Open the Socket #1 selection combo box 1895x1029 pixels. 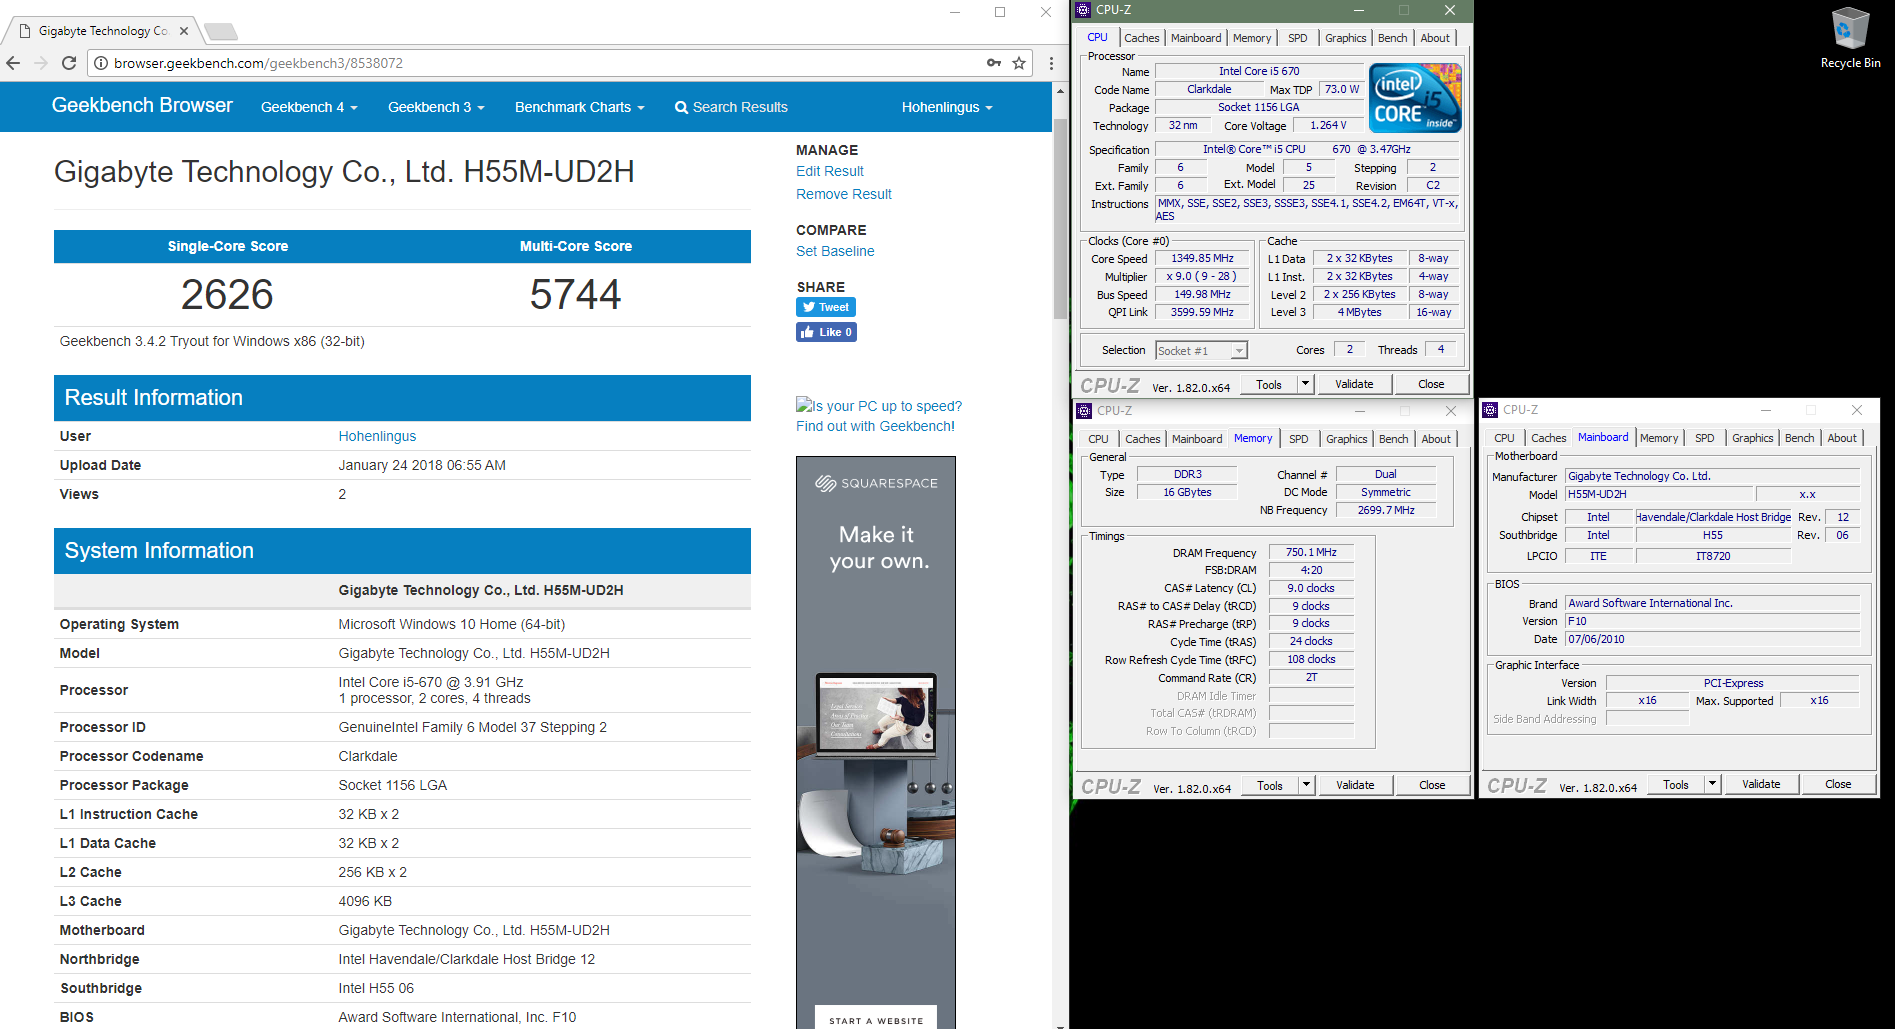[x=1201, y=350]
